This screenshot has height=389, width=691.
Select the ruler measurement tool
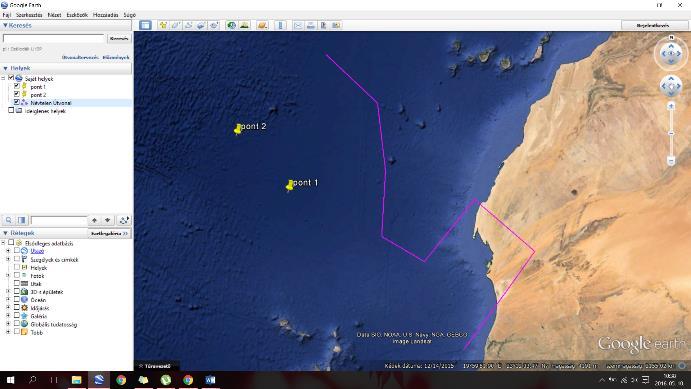pyautogui.click(x=280, y=25)
